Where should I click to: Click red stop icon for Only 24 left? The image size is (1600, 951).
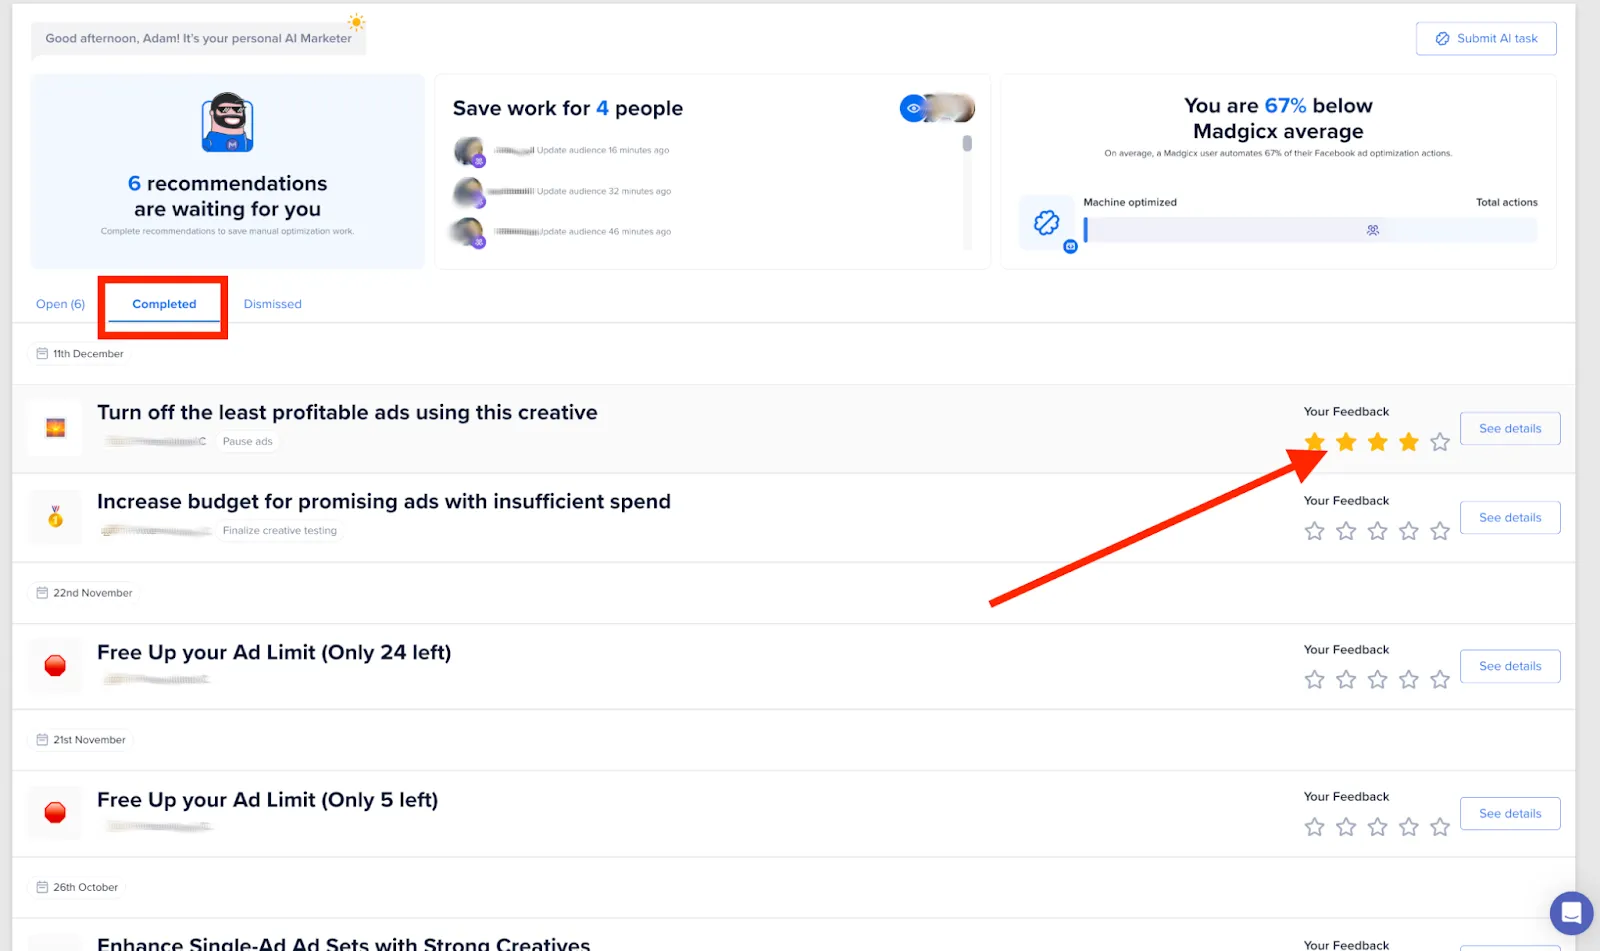click(55, 666)
